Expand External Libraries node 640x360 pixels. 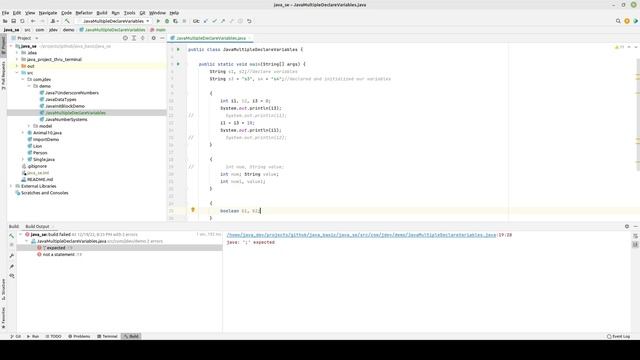click(11, 186)
